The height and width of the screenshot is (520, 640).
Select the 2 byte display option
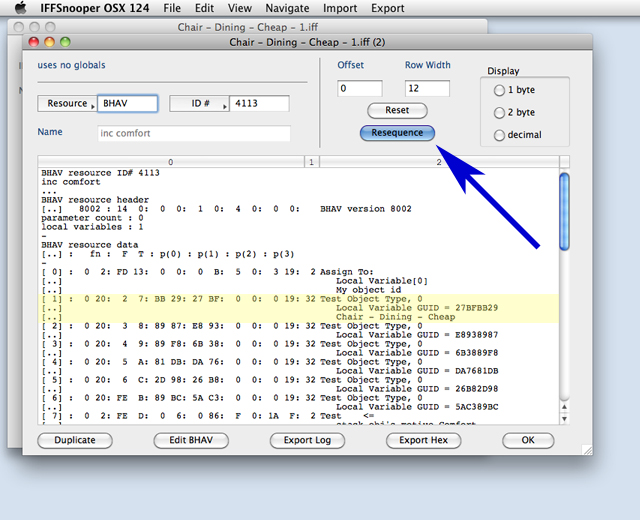point(500,112)
